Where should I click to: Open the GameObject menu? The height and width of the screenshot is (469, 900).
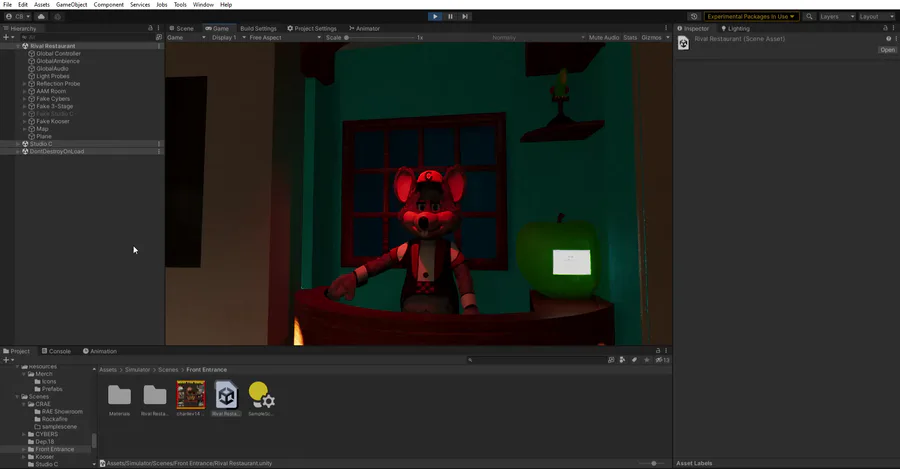click(72, 5)
